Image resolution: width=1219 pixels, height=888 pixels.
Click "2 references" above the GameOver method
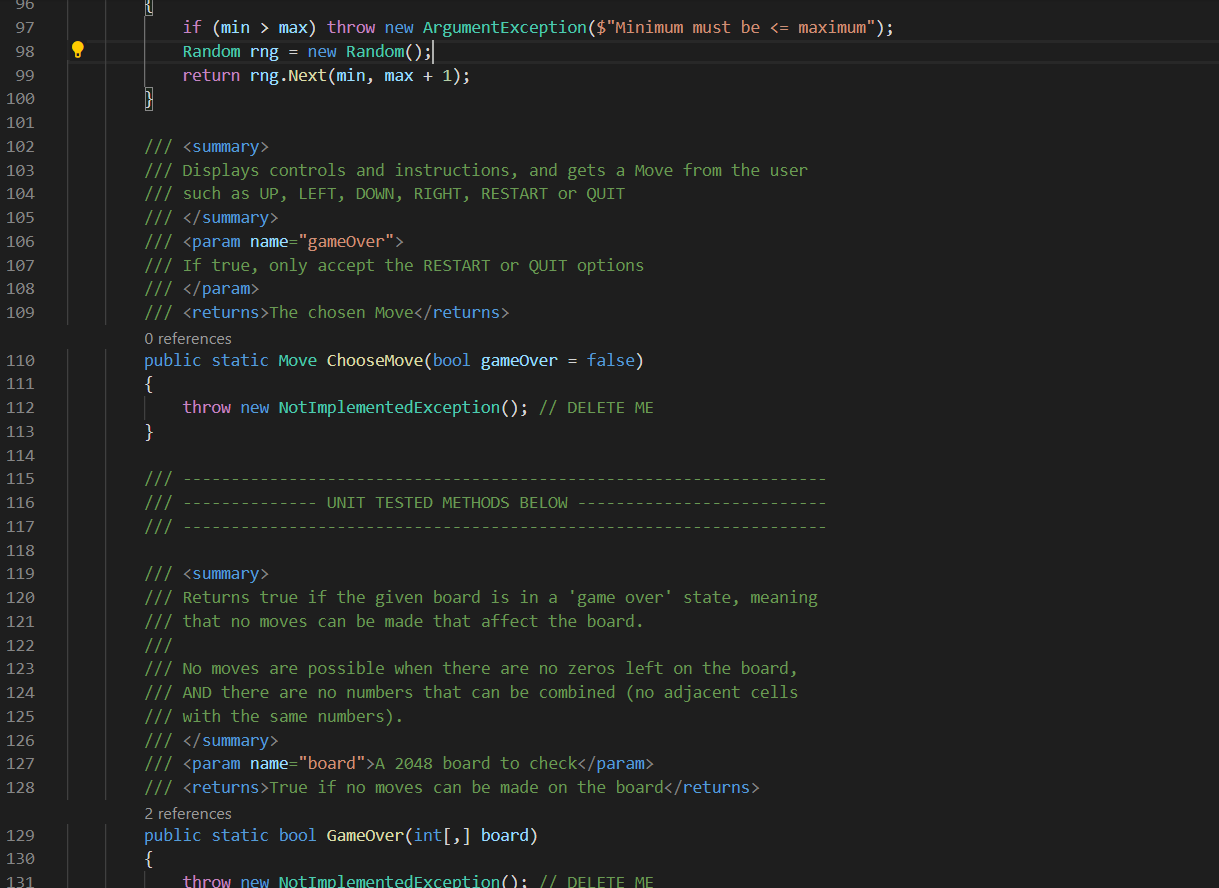tap(187, 813)
